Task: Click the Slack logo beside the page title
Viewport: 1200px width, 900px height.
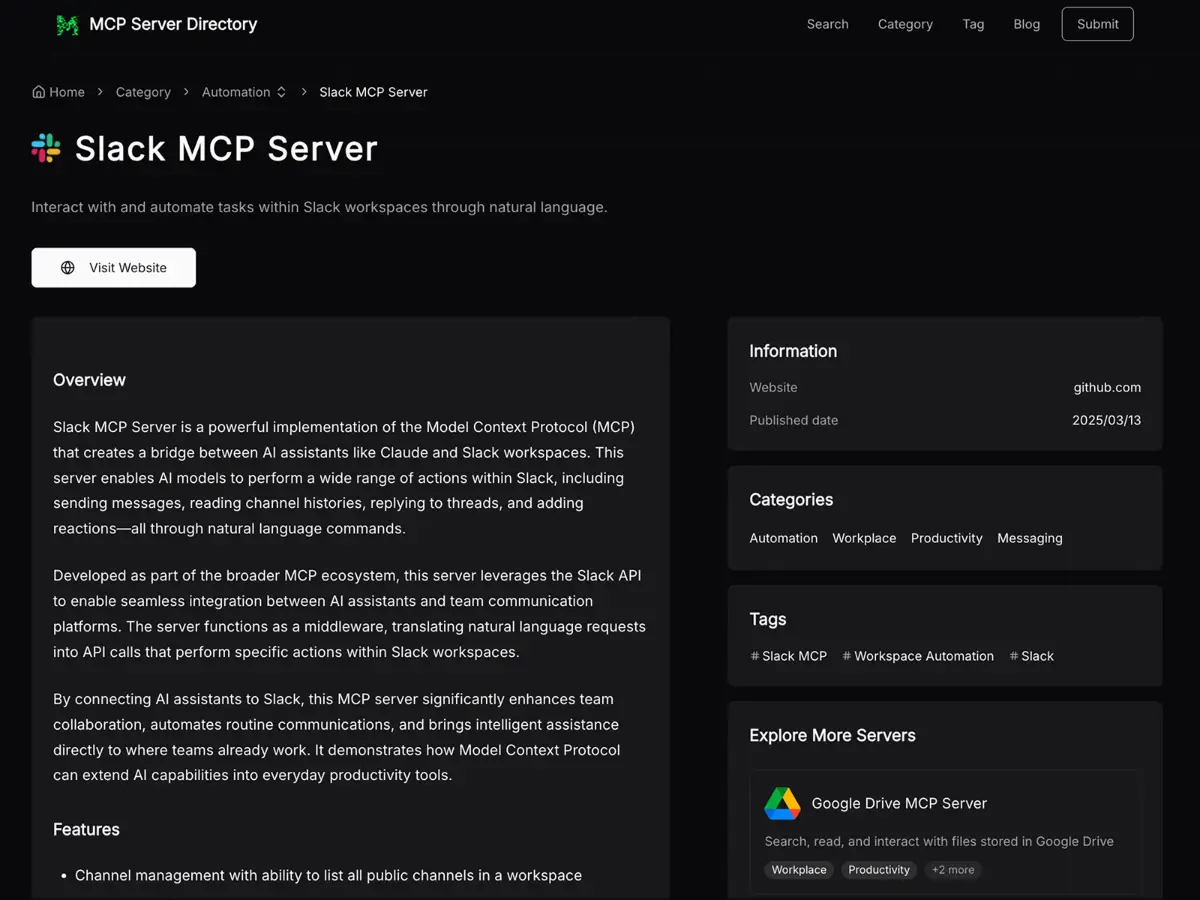Action: [x=45, y=148]
